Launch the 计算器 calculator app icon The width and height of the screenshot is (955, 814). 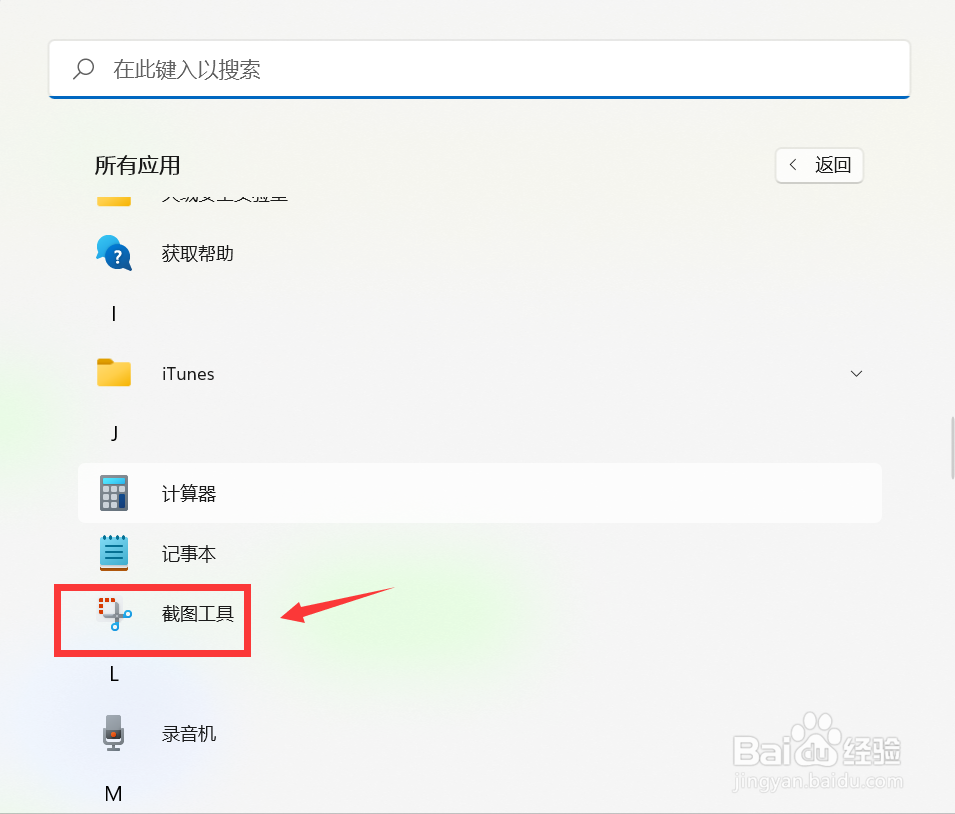click(113, 492)
